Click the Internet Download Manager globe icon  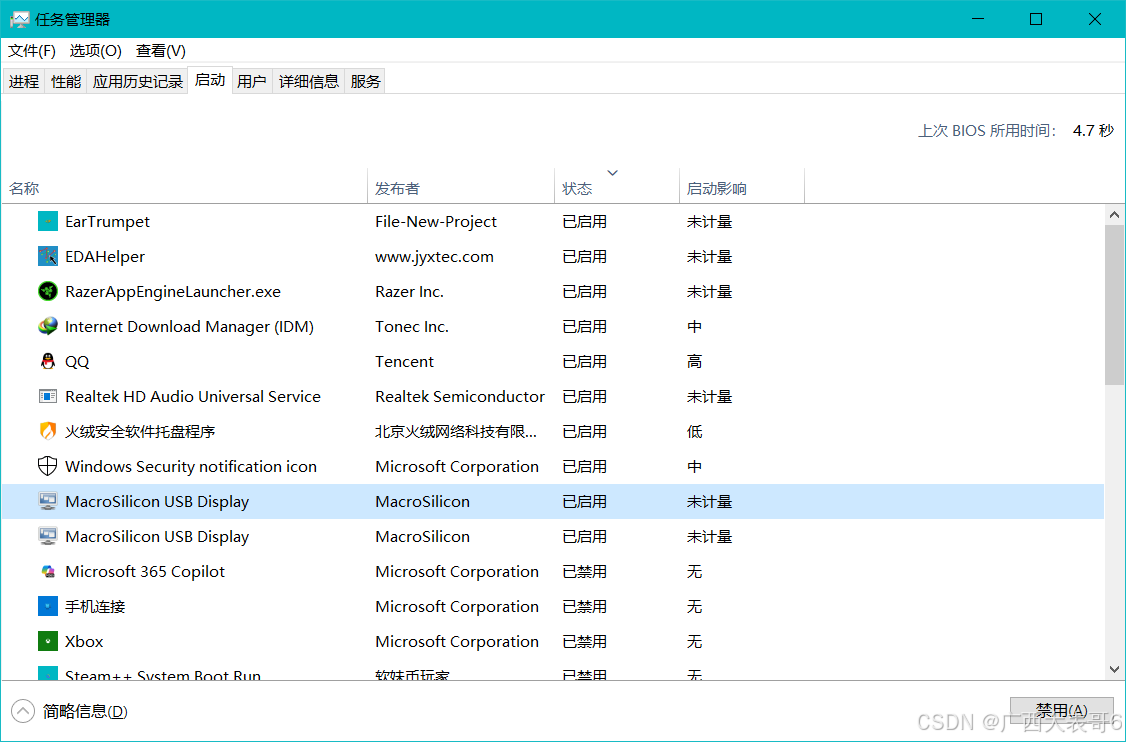click(47, 326)
